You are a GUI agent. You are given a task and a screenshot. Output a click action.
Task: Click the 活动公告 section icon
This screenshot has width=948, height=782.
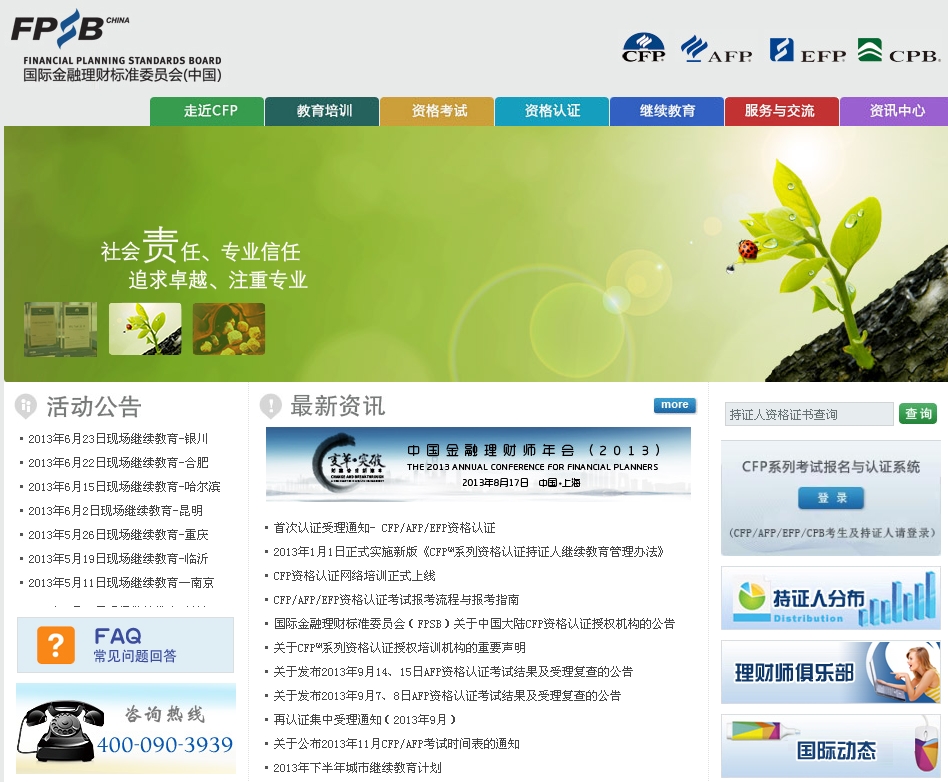(x=25, y=406)
